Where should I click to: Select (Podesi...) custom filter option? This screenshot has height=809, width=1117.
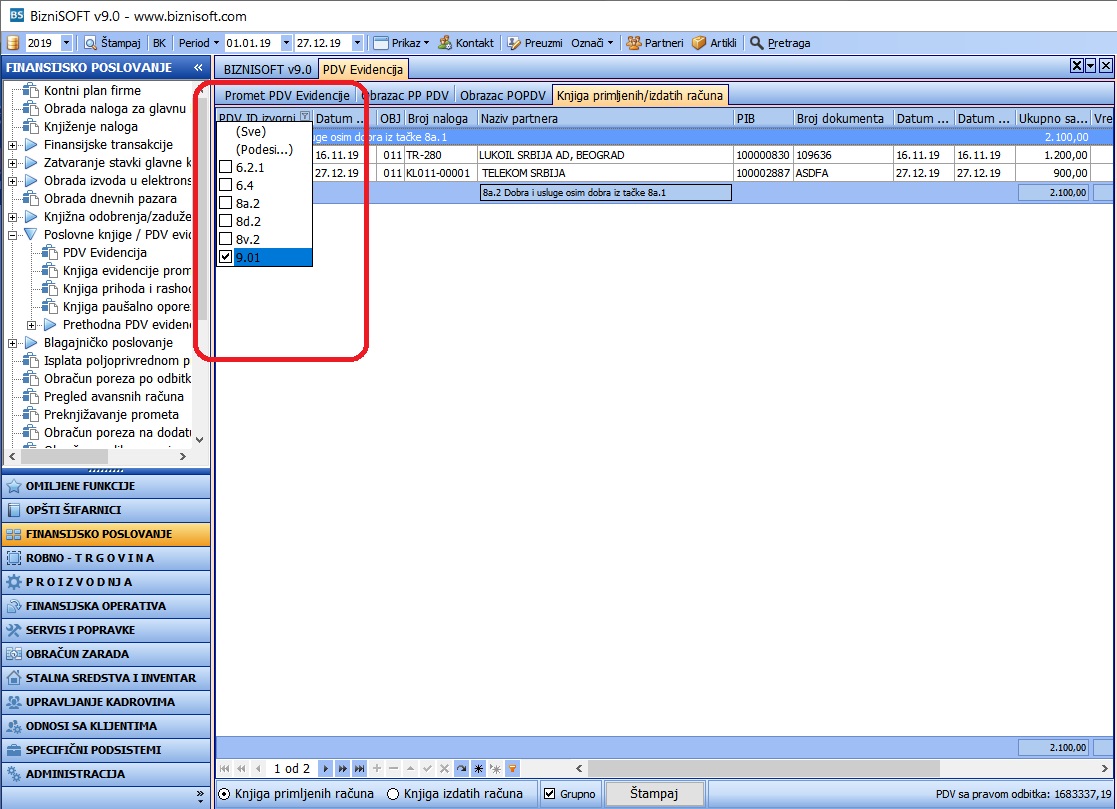pos(264,150)
